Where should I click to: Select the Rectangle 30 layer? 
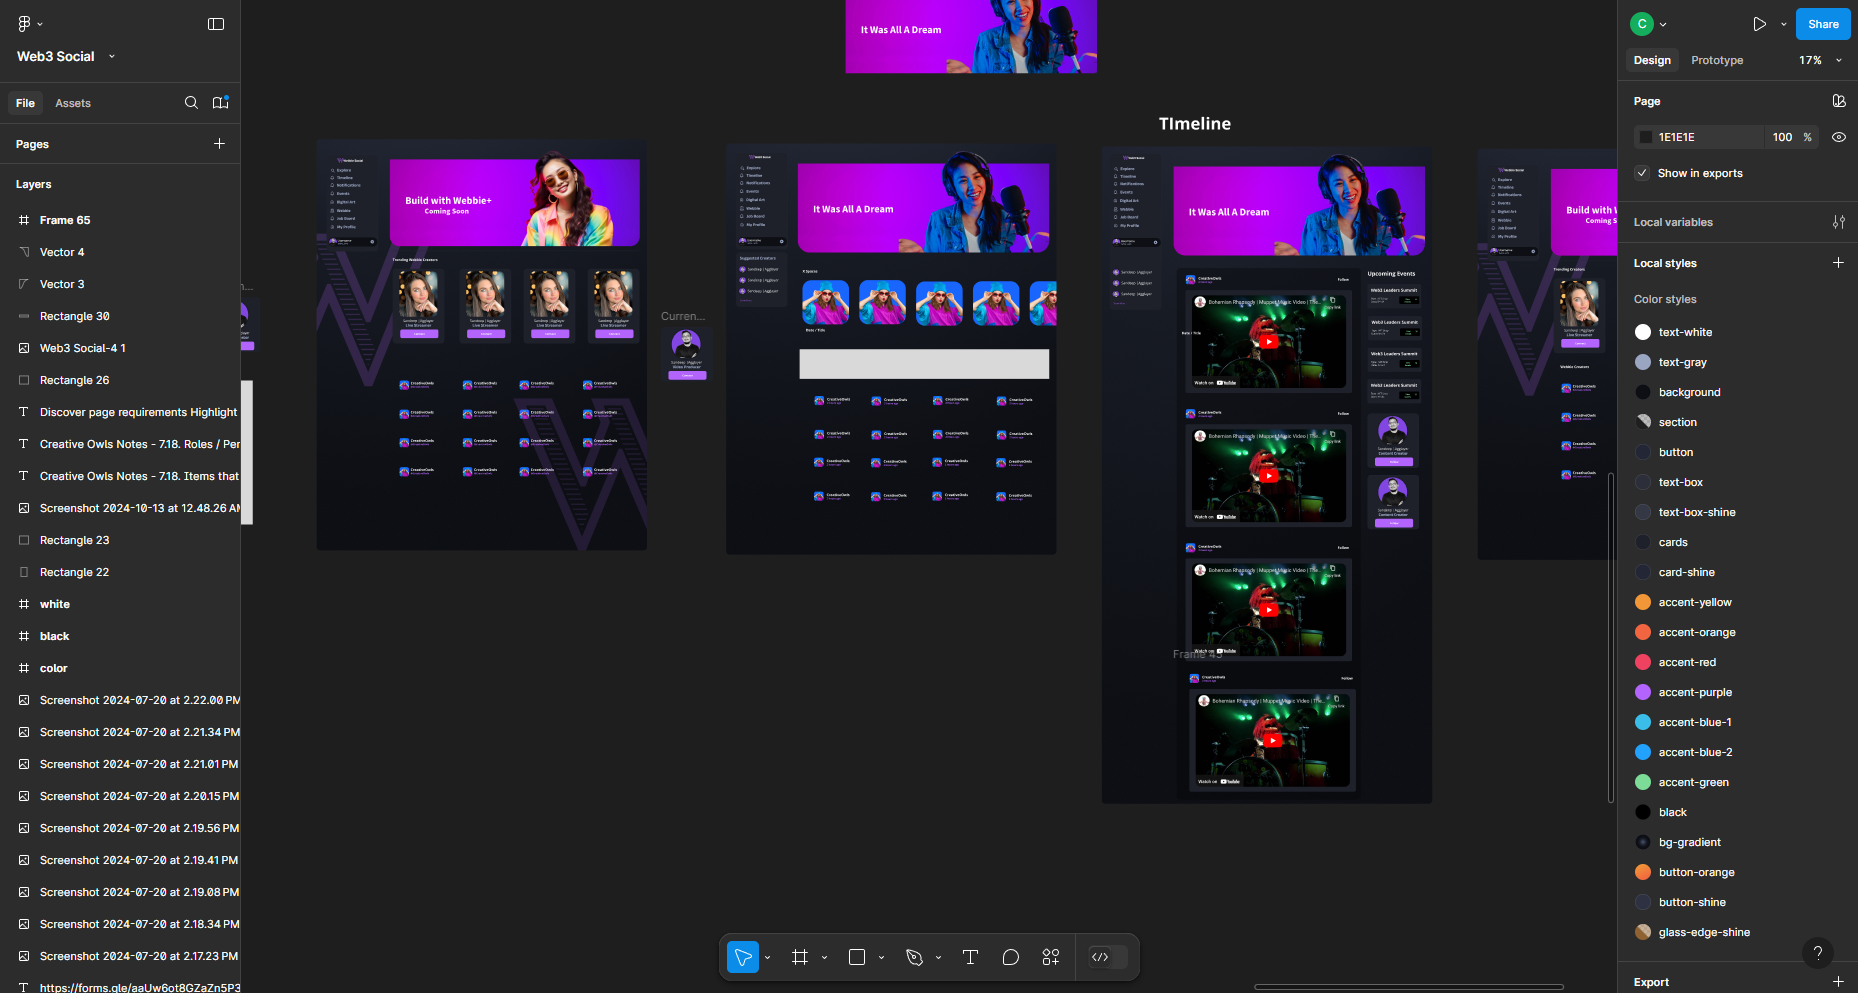120,316
